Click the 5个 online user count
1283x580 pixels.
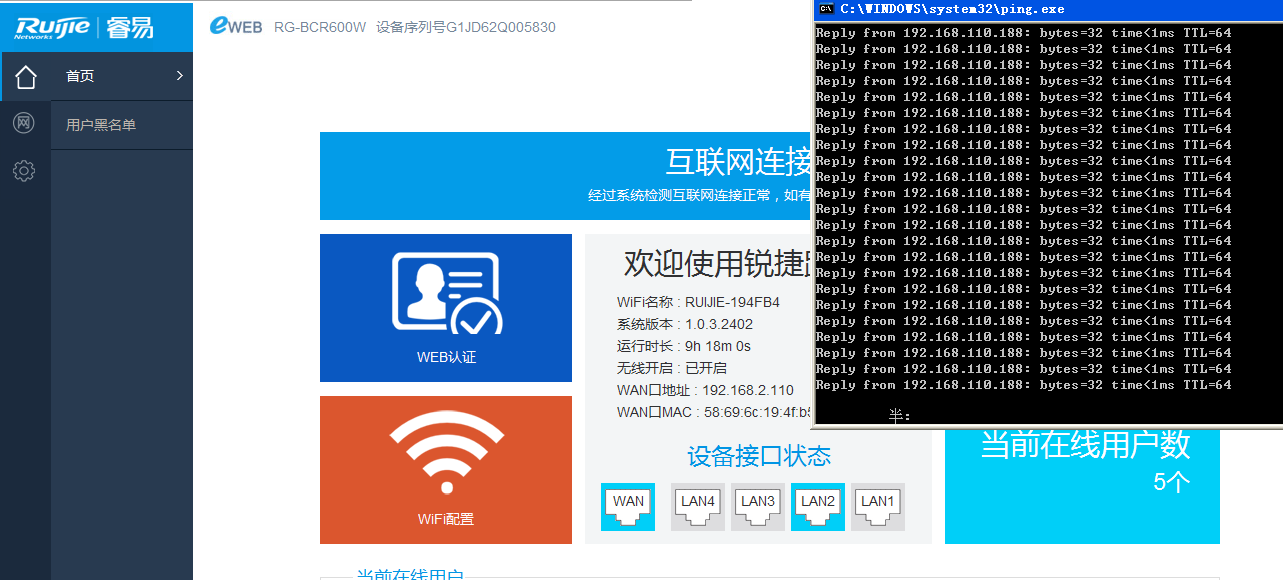pyautogui.click(x=1172, y=482)
